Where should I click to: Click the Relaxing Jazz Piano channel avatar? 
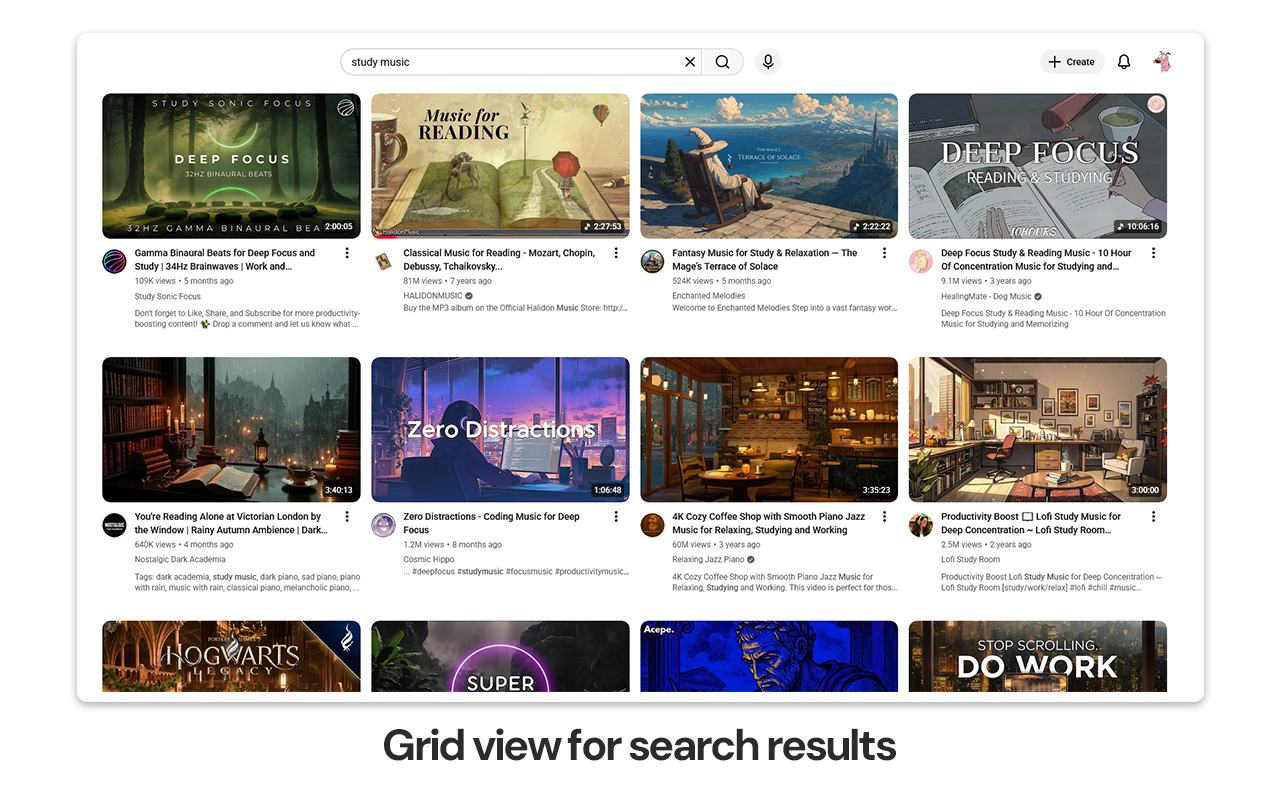pyautogui.click(x=652, y=525)
